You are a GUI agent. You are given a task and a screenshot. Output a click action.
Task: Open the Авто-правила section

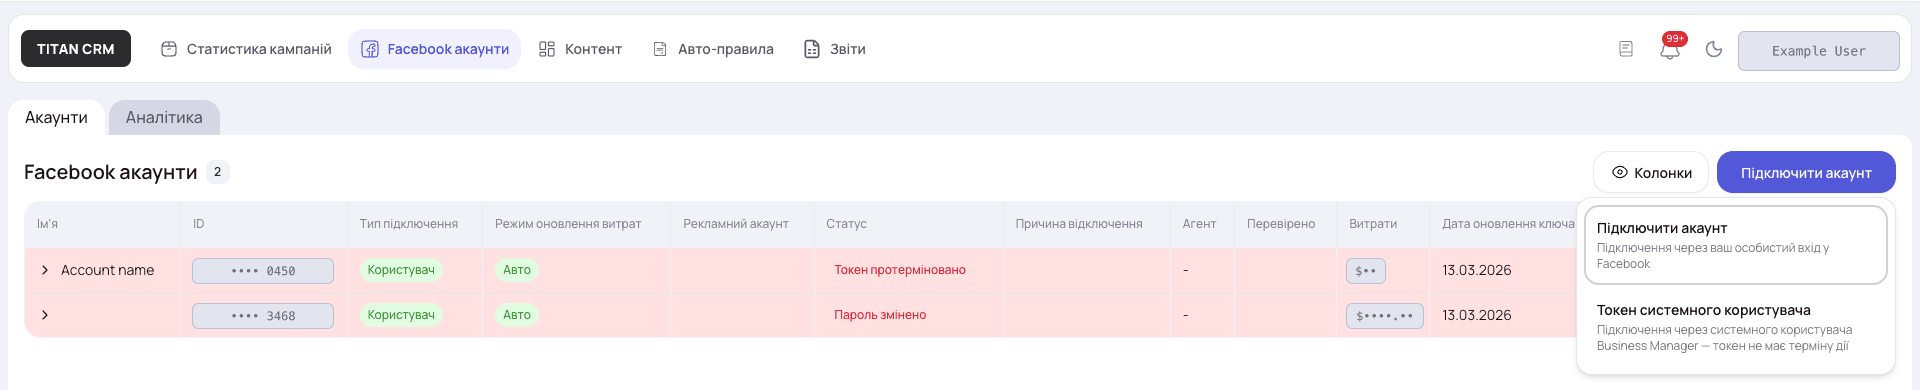point(713,49)
